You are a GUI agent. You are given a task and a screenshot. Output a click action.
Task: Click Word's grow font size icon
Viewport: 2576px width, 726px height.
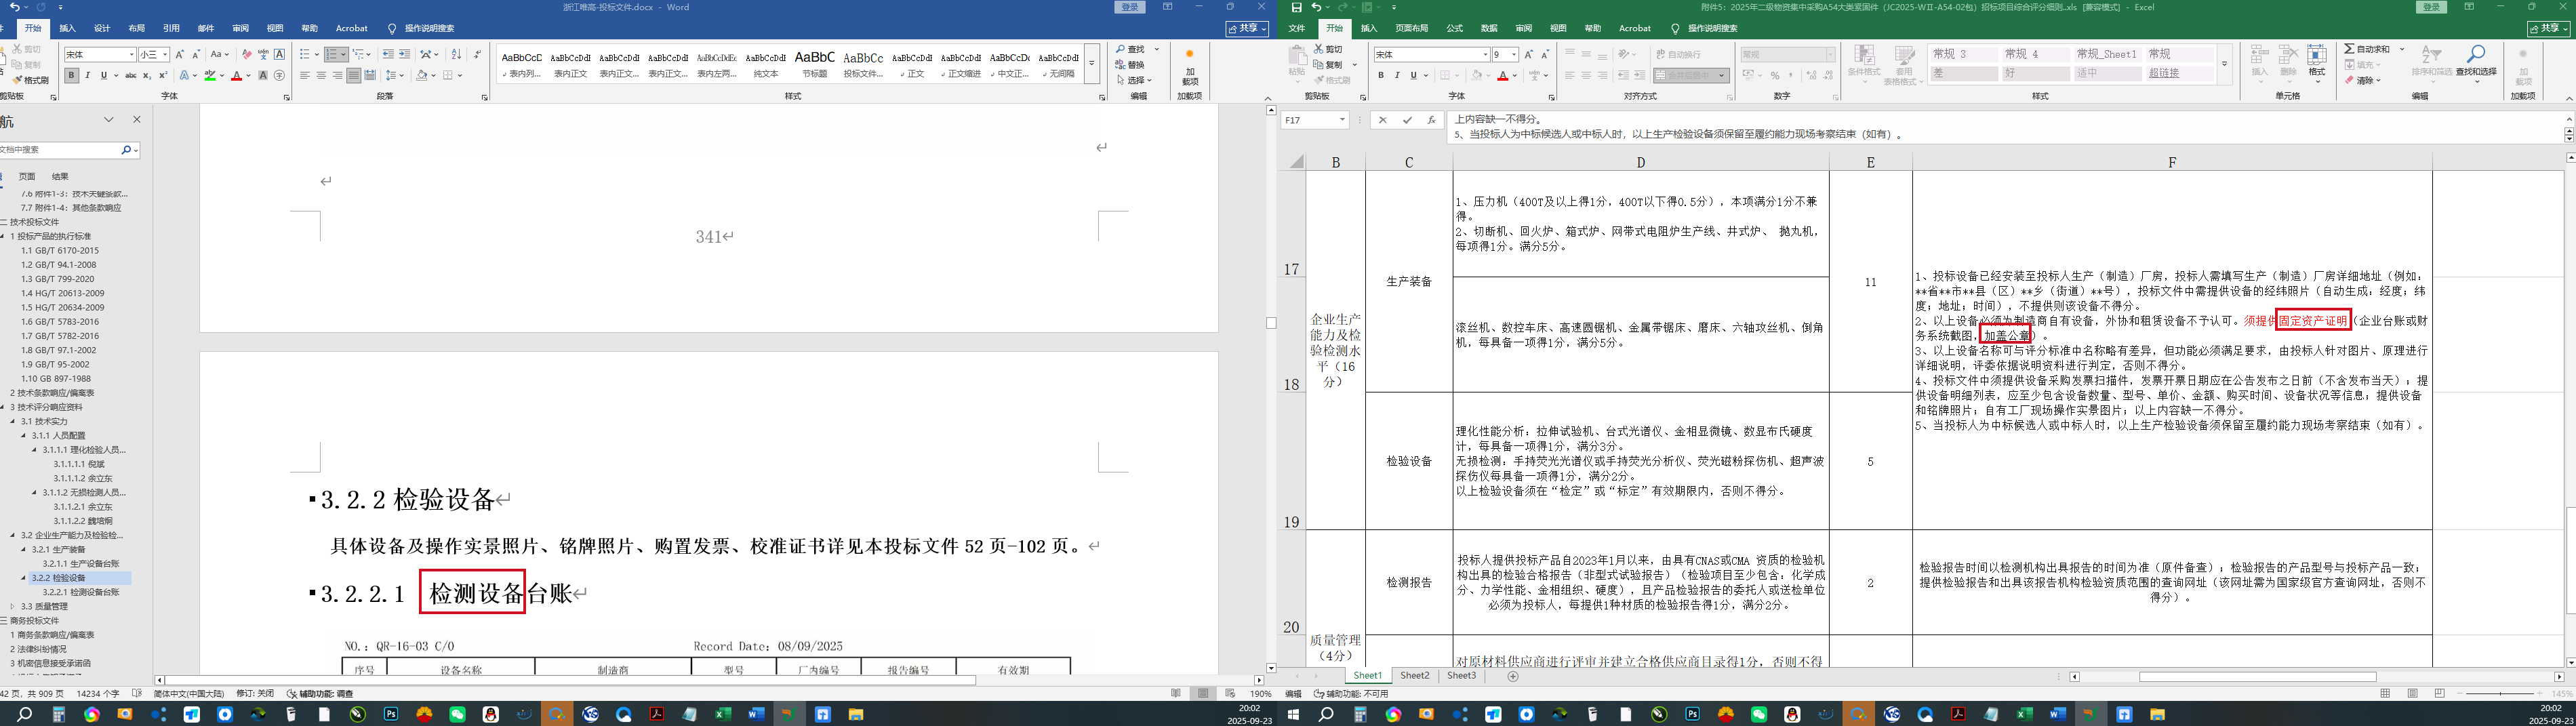(180, 54)
